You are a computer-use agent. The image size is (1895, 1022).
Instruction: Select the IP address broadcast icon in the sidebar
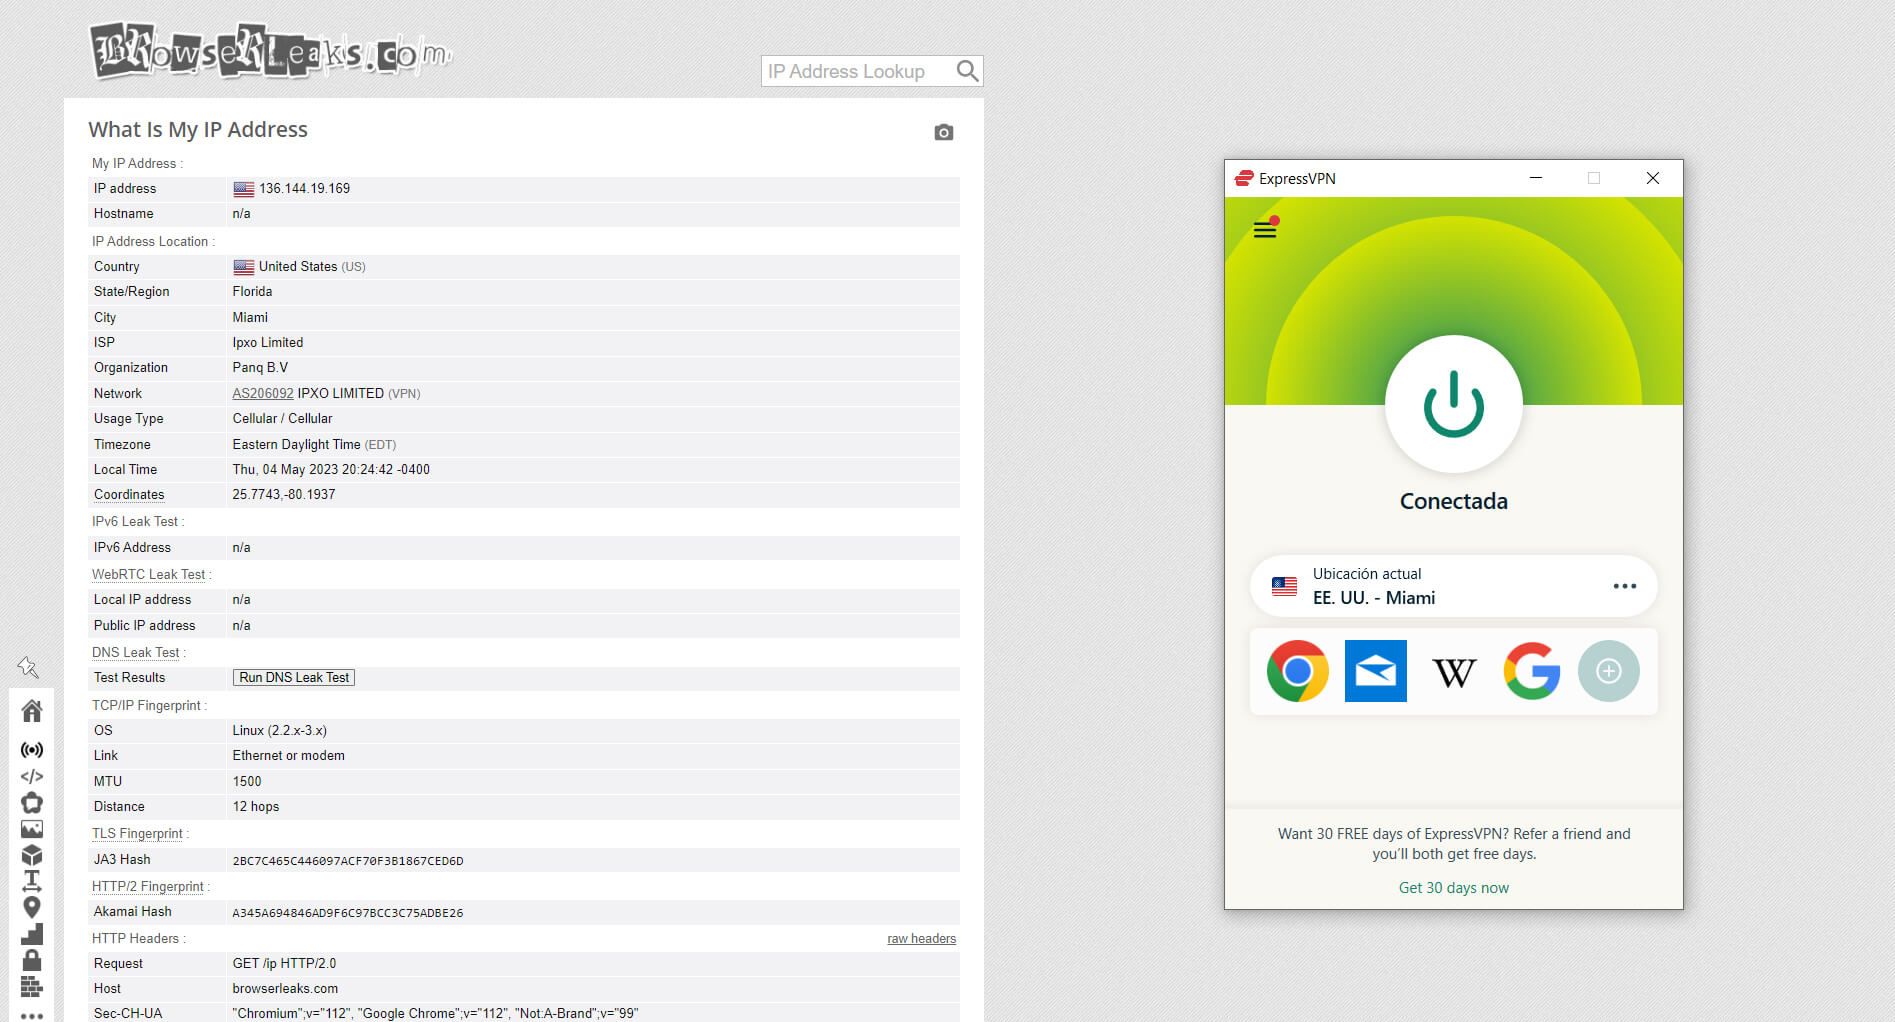pyautogui.click(x=32, y=750)
